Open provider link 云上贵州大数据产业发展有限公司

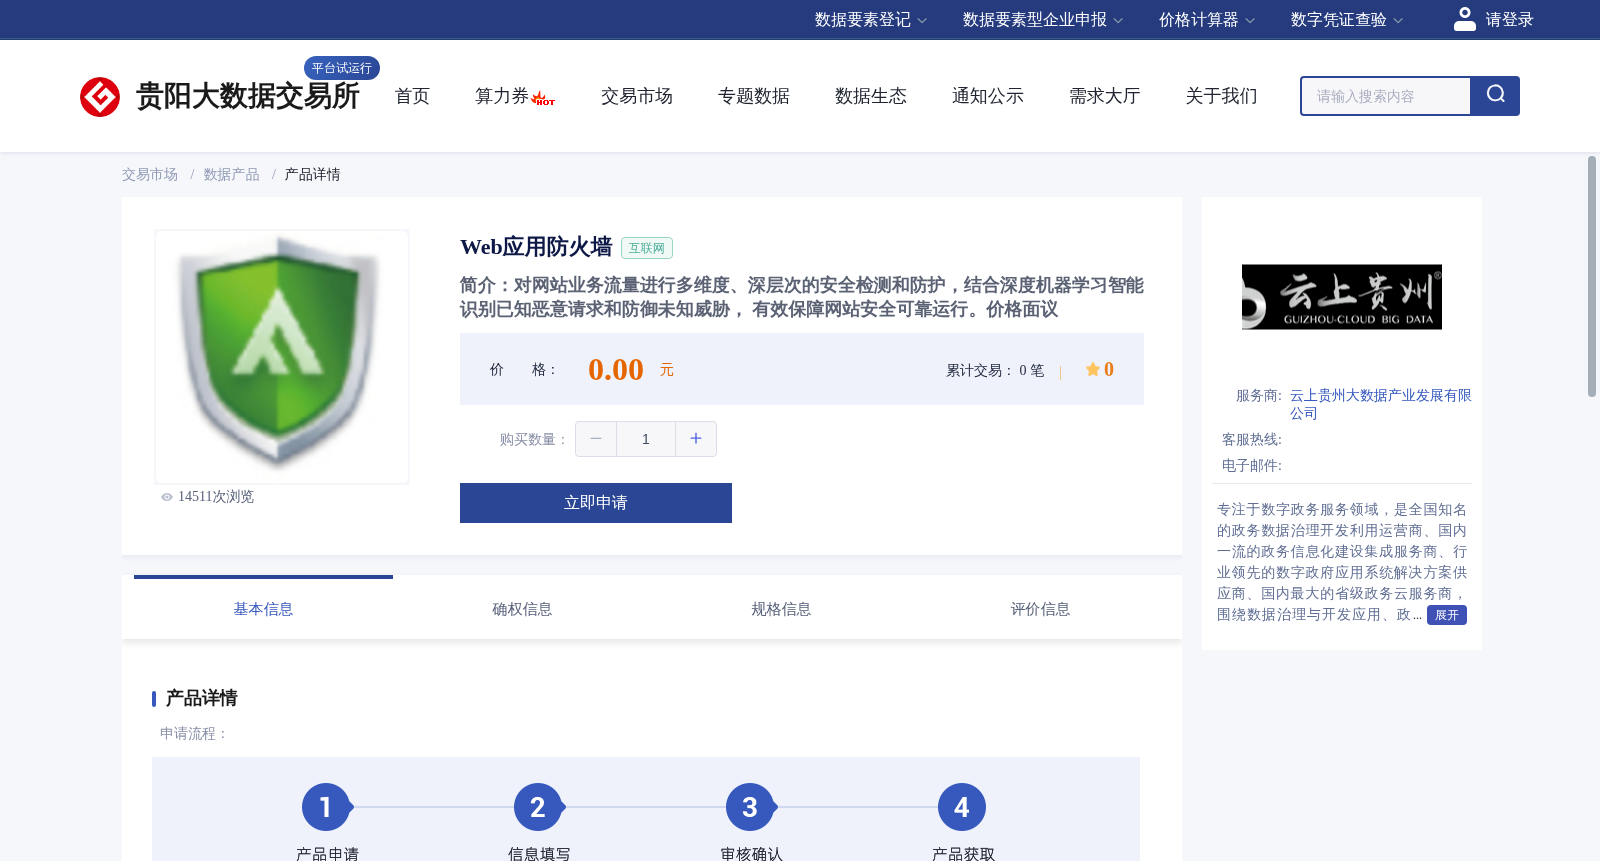(1380, 404)
